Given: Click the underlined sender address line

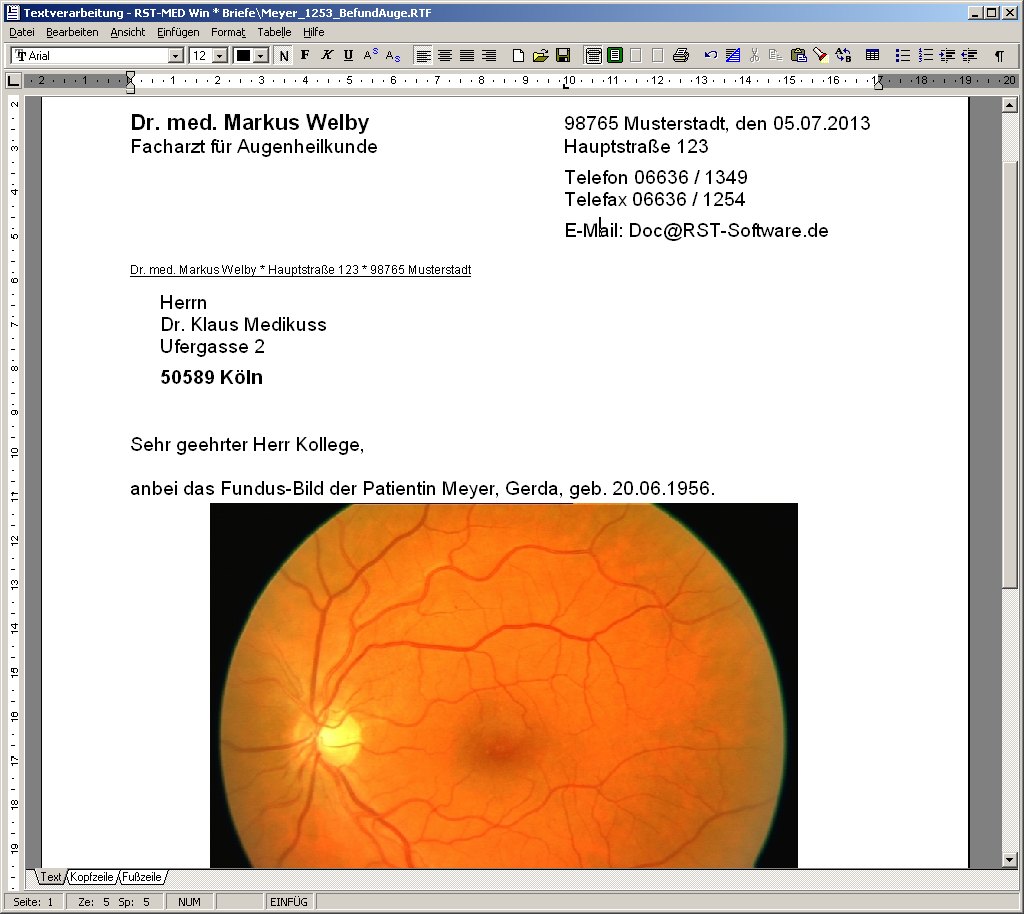Looking at the screenshot, I should coord(300,270).
